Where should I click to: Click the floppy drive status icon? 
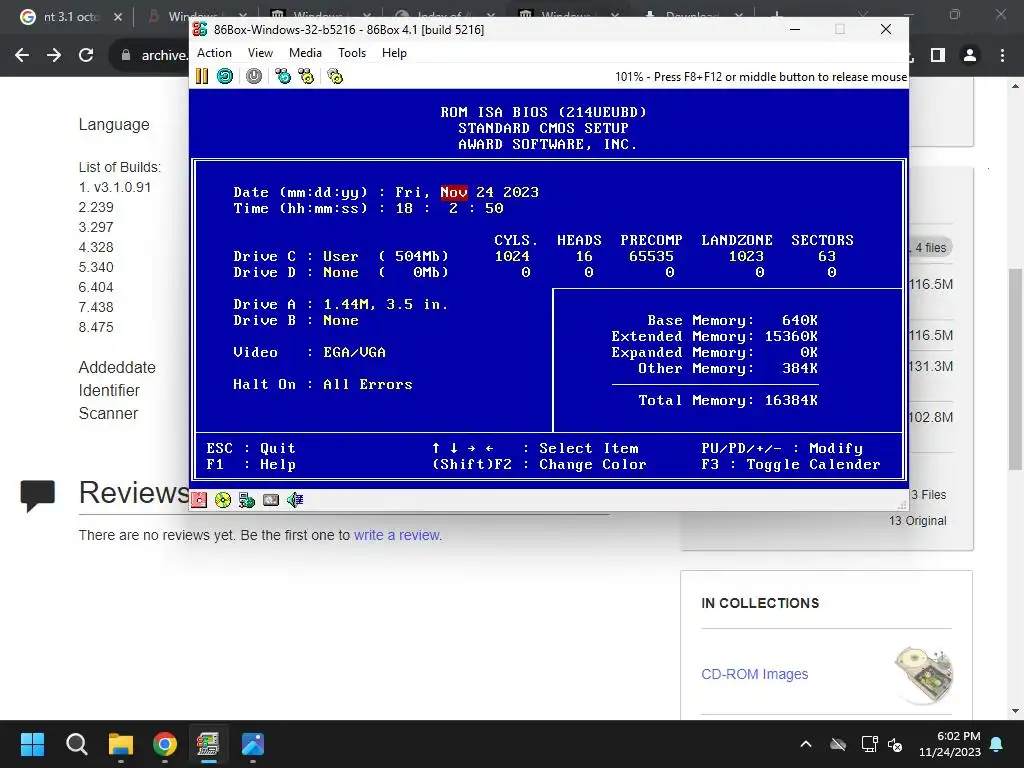[199, 500]
